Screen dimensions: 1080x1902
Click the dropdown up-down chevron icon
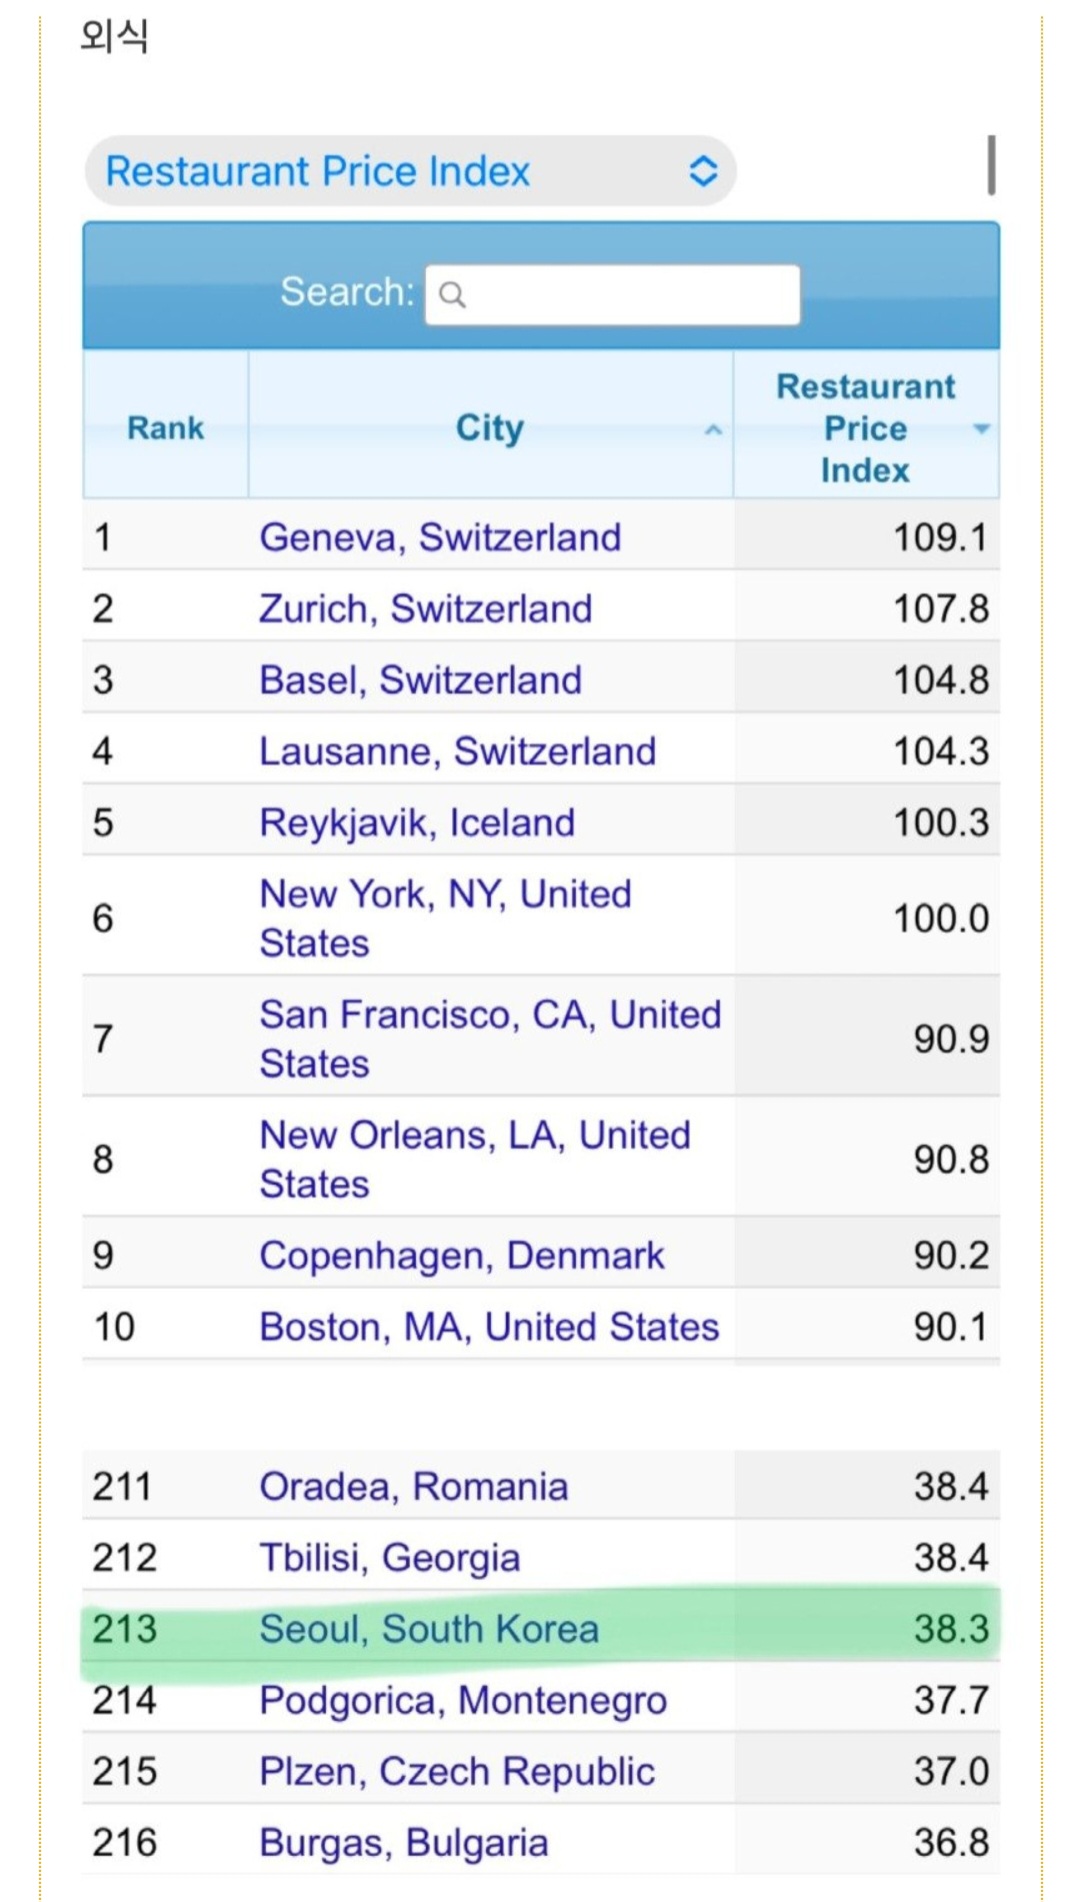tap(703, 171)
